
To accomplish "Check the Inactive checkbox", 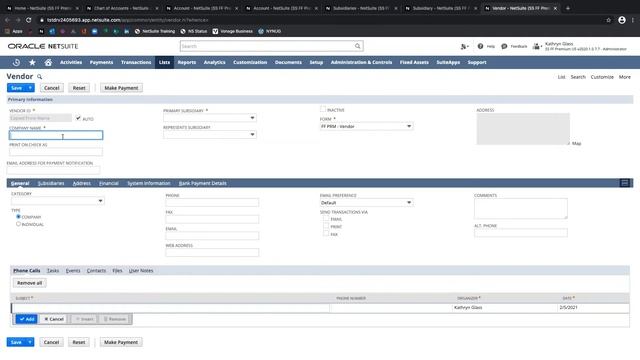I will [x=323, y=109].
